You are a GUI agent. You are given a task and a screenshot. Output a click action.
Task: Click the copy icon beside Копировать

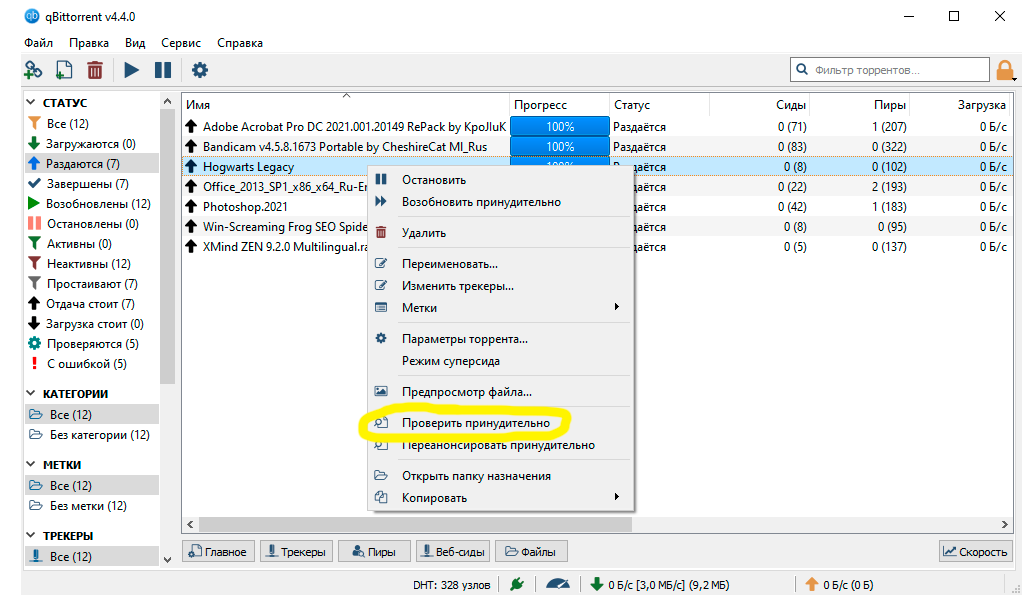[x=381, y=497]
